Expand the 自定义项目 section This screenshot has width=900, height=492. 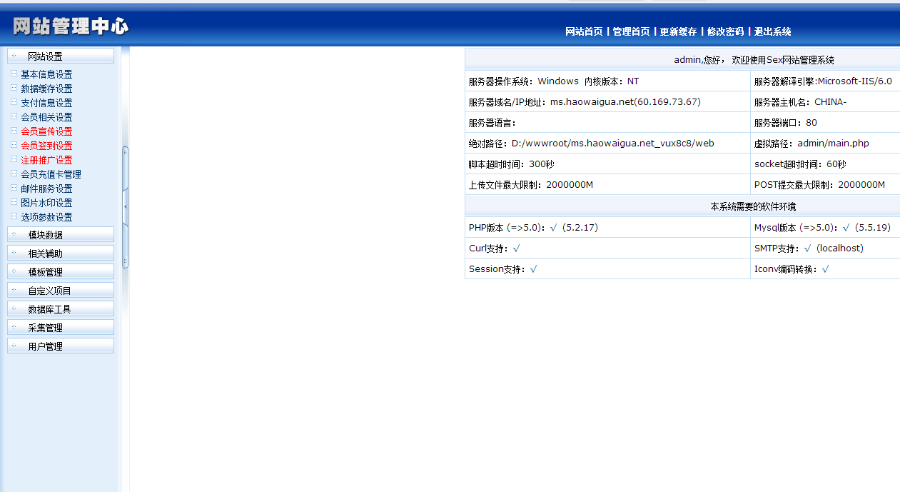click(x=60, y=290)
